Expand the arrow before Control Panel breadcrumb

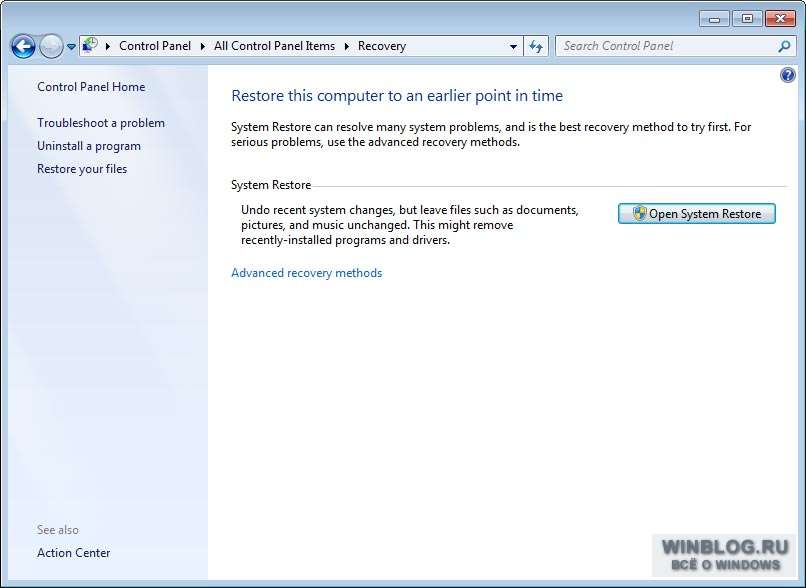click(108, 46)
